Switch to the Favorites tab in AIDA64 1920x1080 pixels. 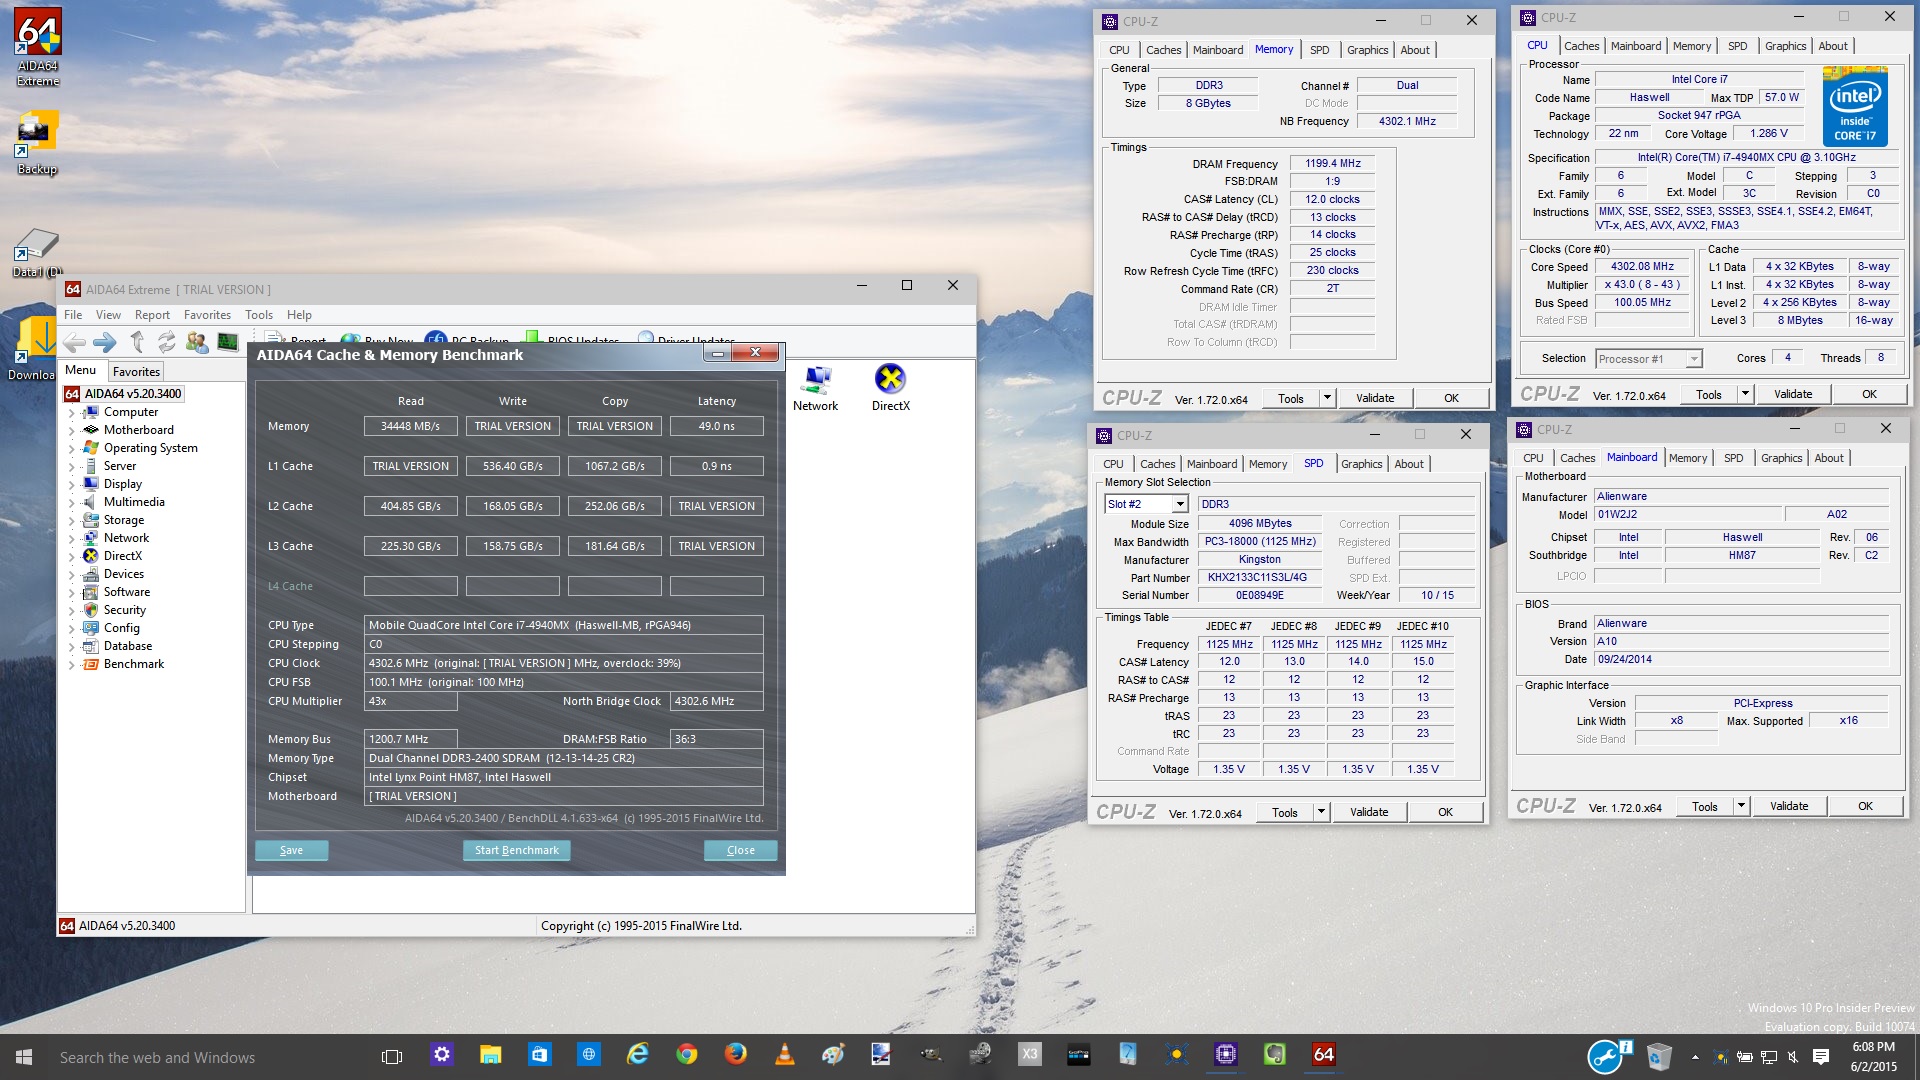tap(136, 371)
